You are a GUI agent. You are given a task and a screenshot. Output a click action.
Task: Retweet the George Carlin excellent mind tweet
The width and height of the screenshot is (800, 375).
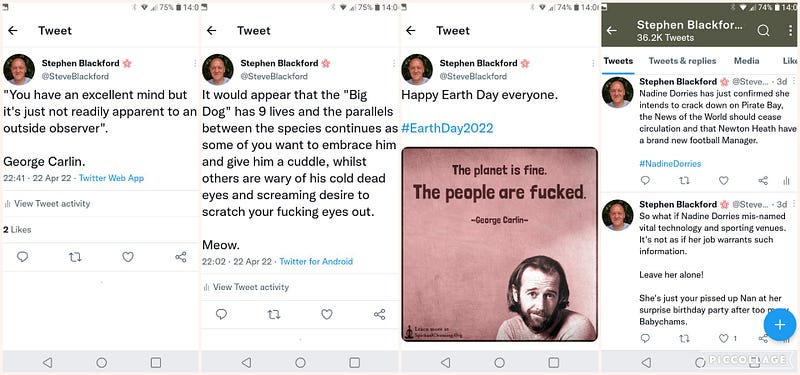(75, 257)
